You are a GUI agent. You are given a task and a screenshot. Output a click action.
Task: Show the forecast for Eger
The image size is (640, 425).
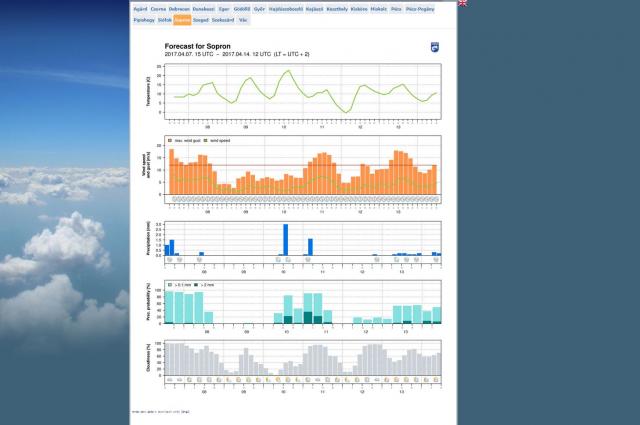point(224,9)
